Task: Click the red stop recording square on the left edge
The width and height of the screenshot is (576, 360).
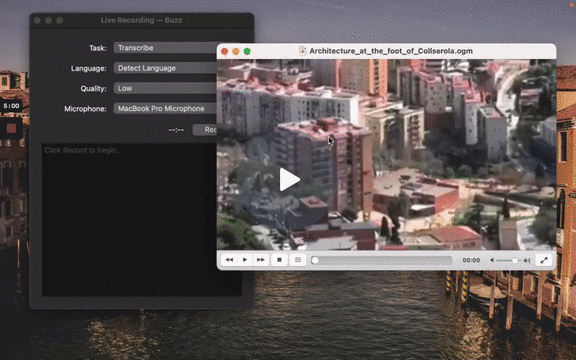Action: pyautogui.click(x=11, y=128)
